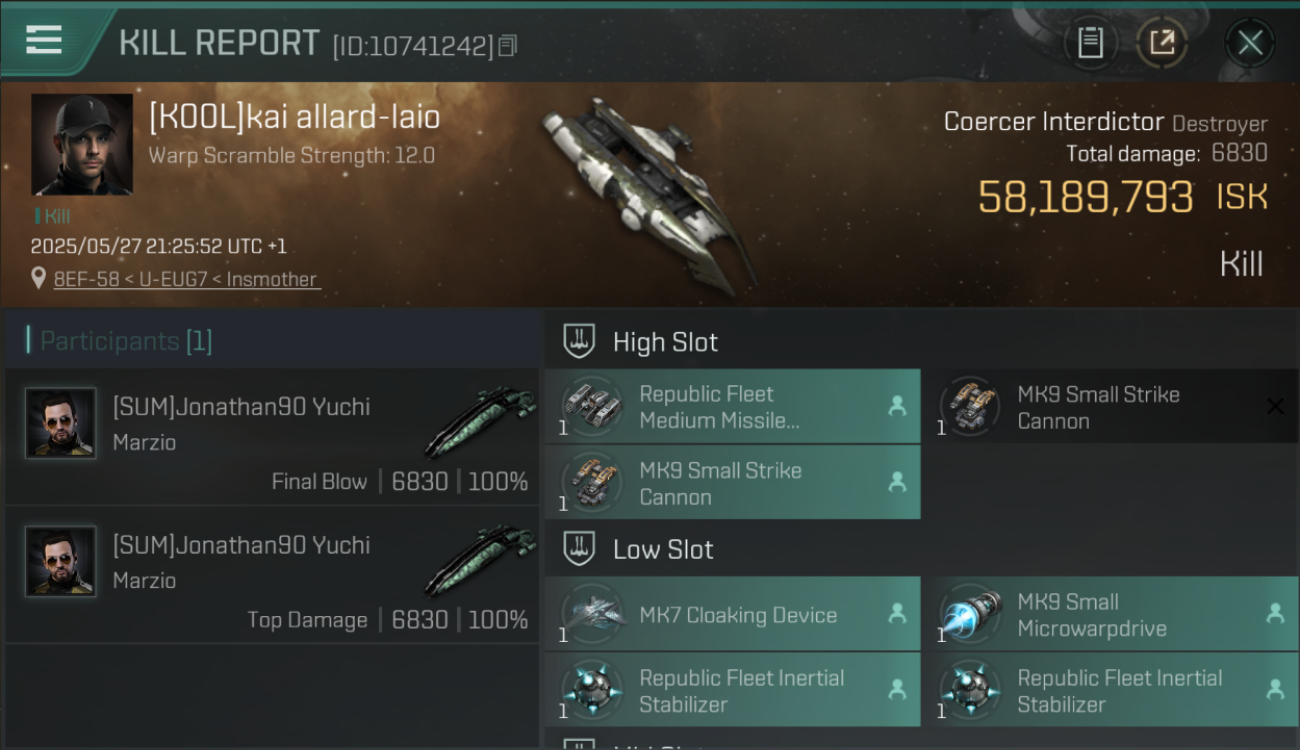Open the 8EF-58 location link

coord(187,279)
